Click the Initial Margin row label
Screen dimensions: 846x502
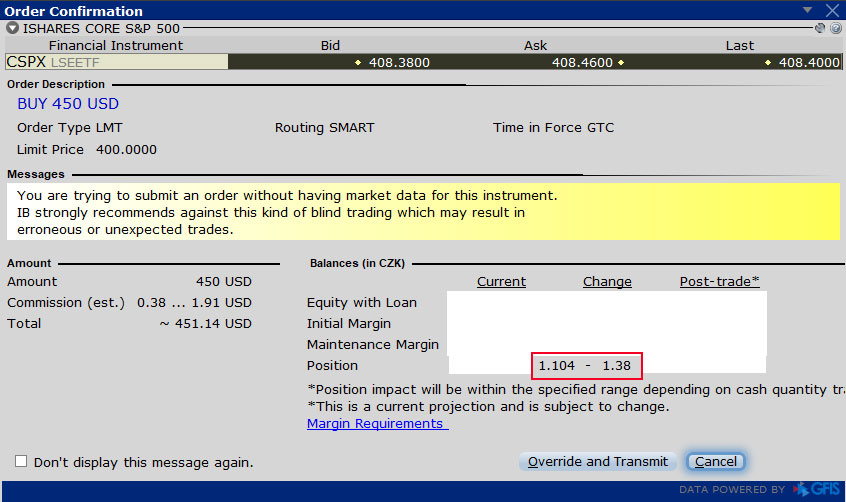pos(349,324)
